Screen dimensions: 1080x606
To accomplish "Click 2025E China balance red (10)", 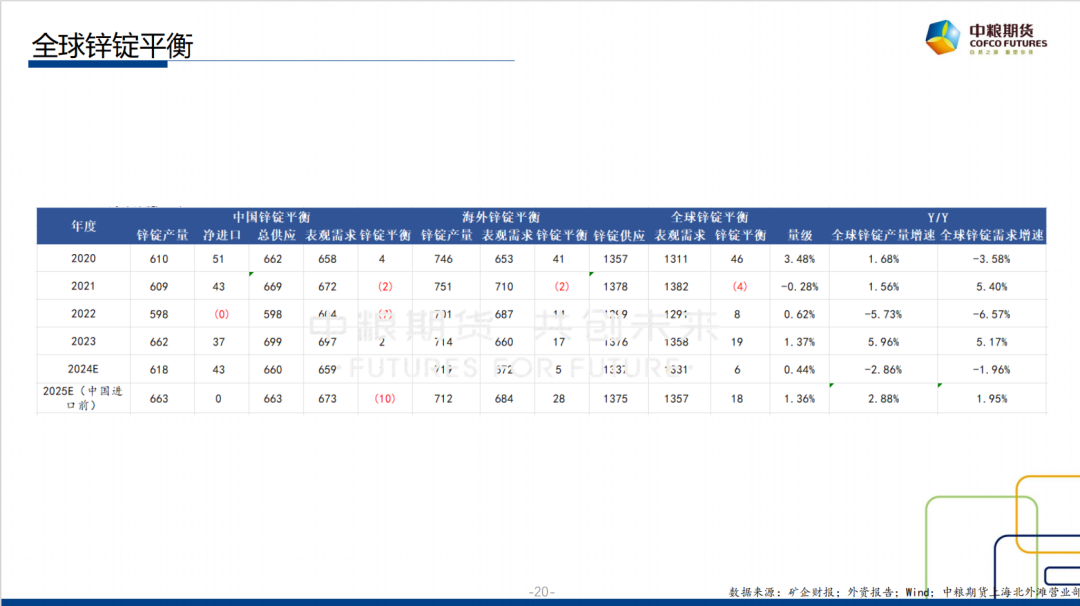I will 384,399.
